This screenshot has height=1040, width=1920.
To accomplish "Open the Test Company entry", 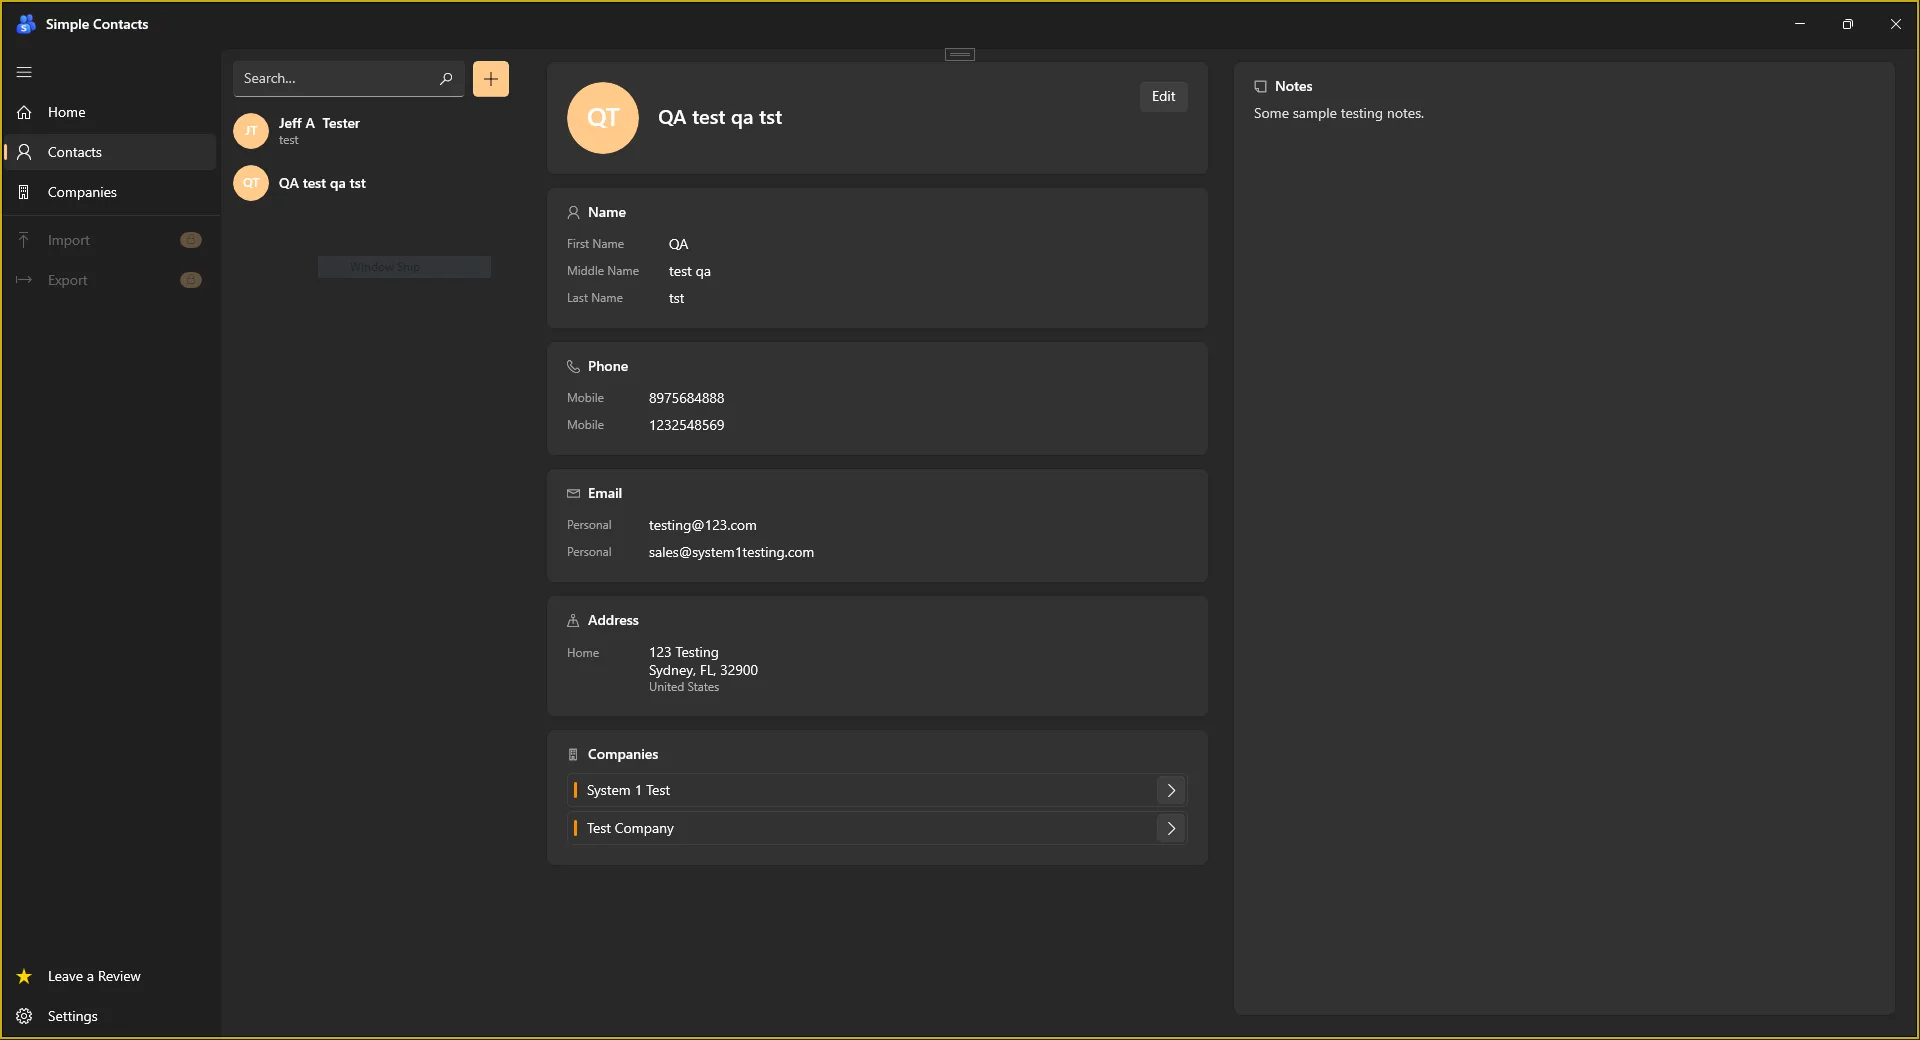I will [877, 828].
